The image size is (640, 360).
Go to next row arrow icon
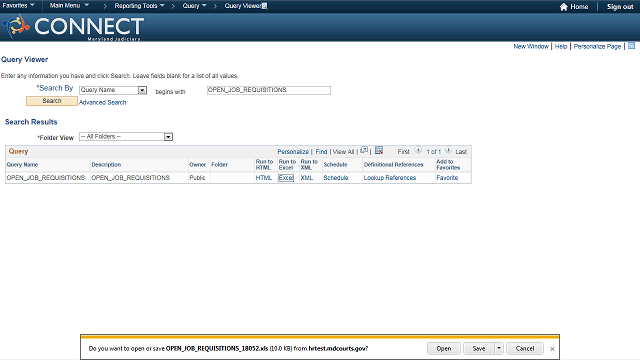448,151
